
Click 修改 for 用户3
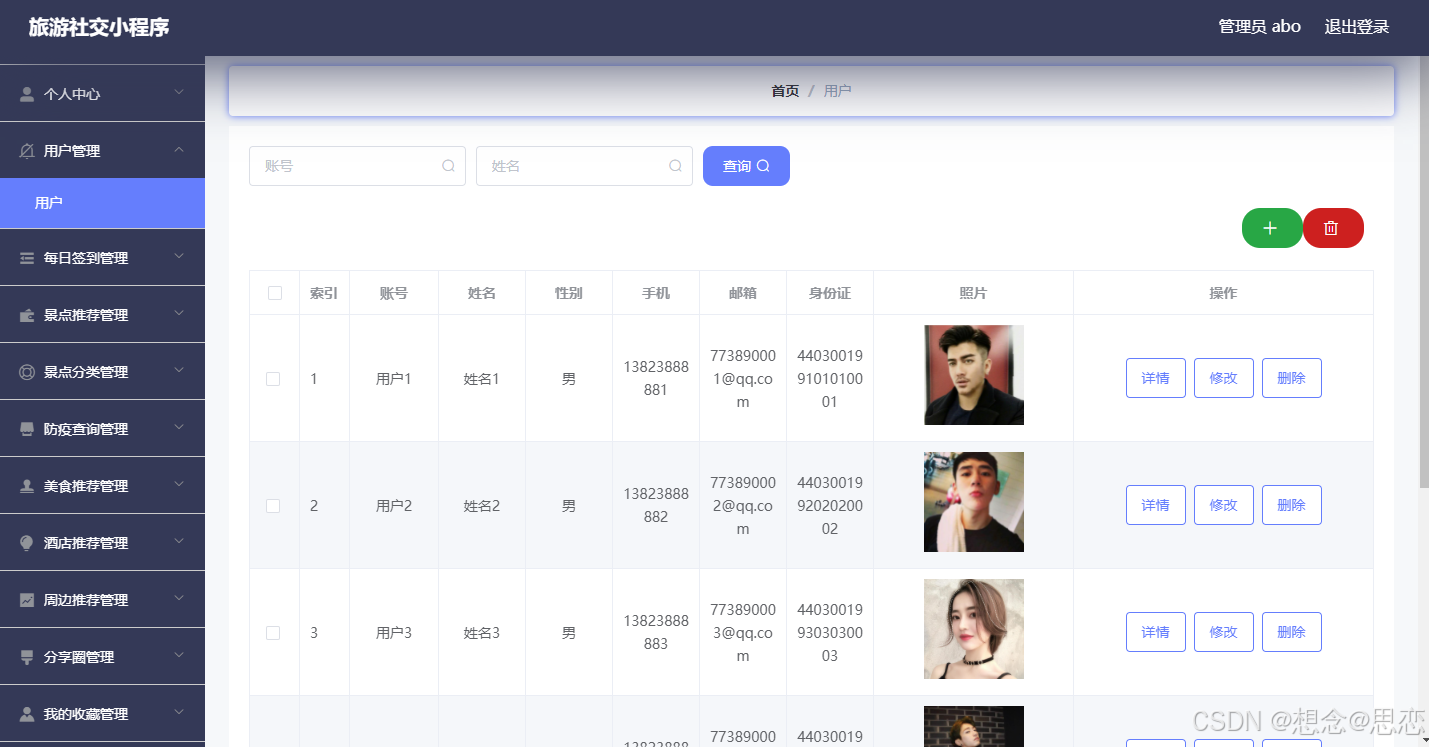[x=1224, y=632]
